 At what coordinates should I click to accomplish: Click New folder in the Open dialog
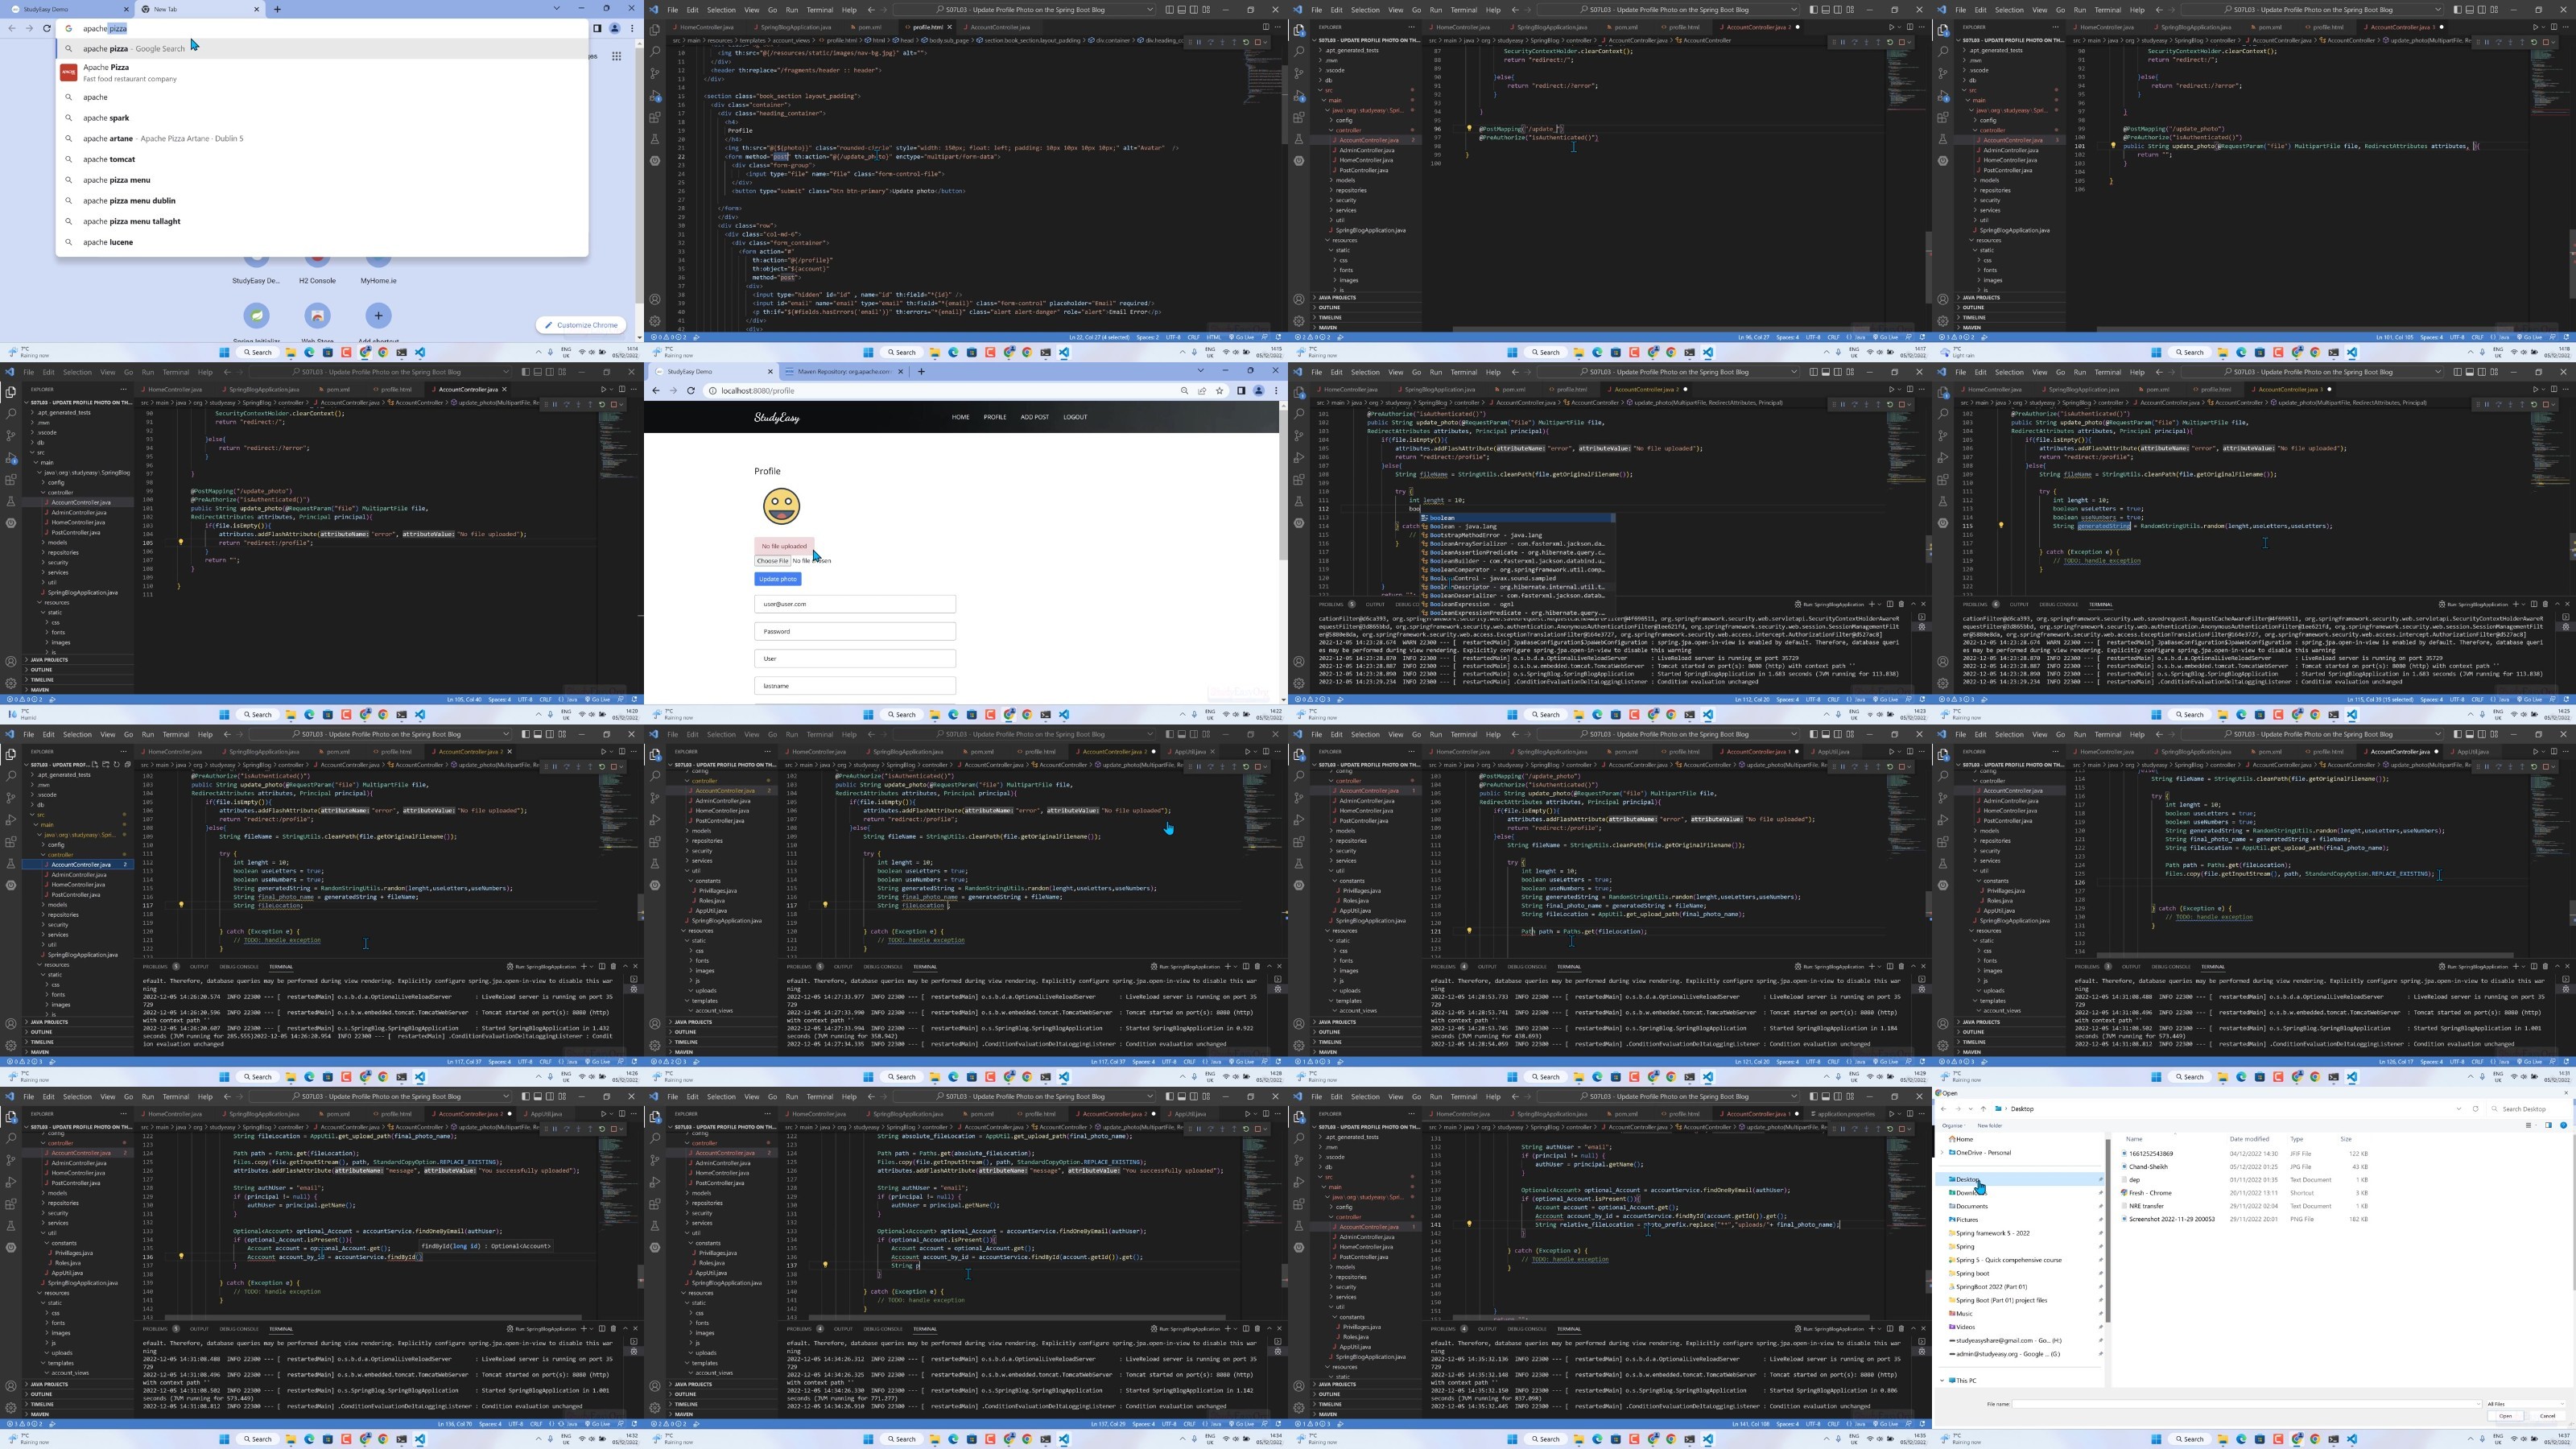(x=1989, y=1126)
